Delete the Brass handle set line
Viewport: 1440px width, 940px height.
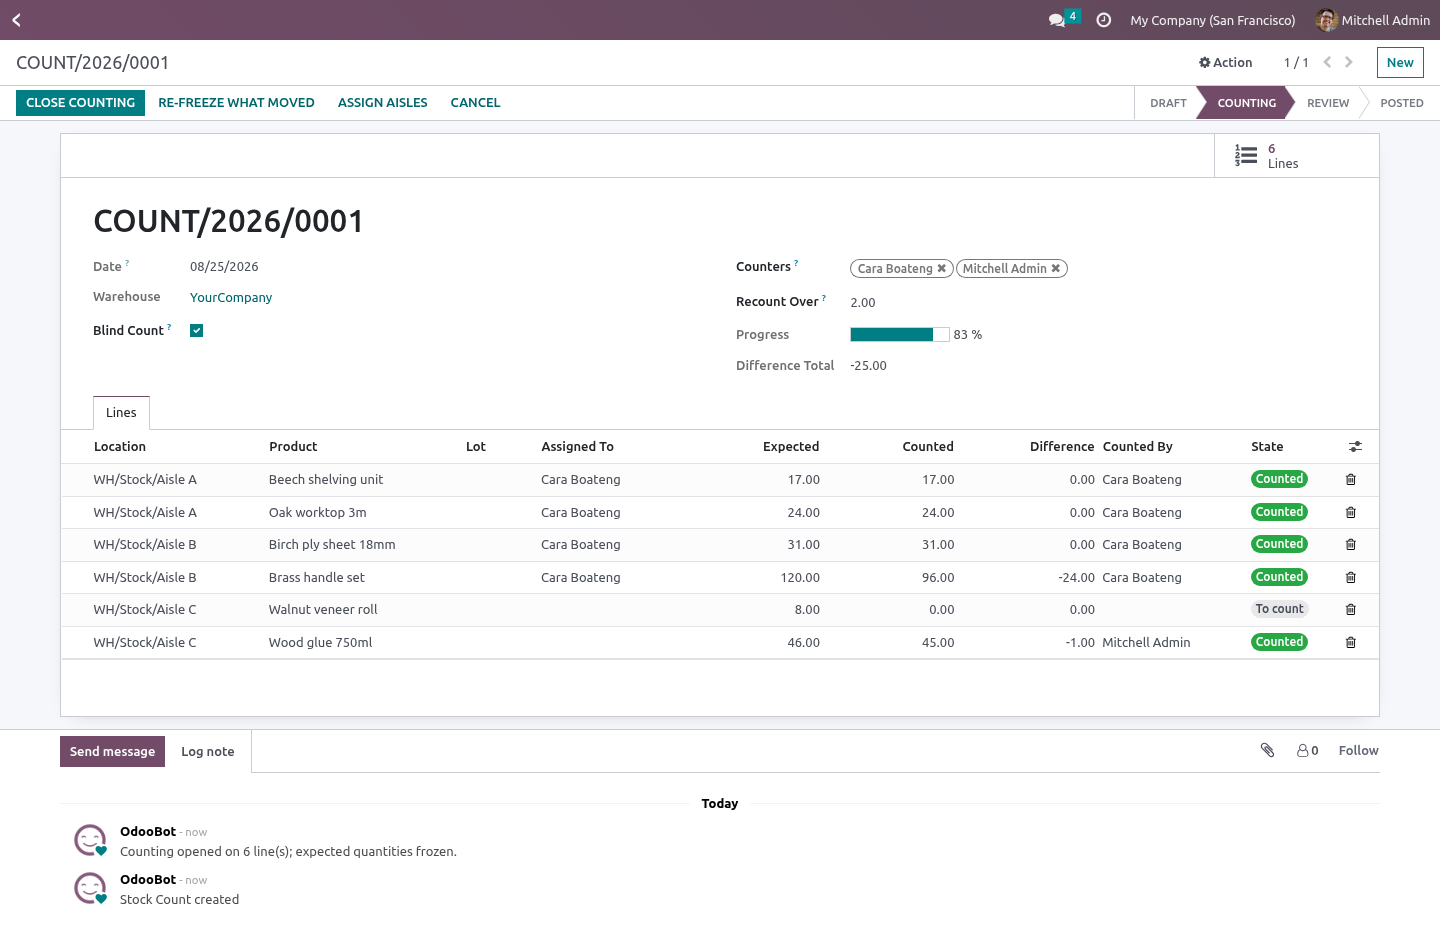click(x=1351, y=578)
